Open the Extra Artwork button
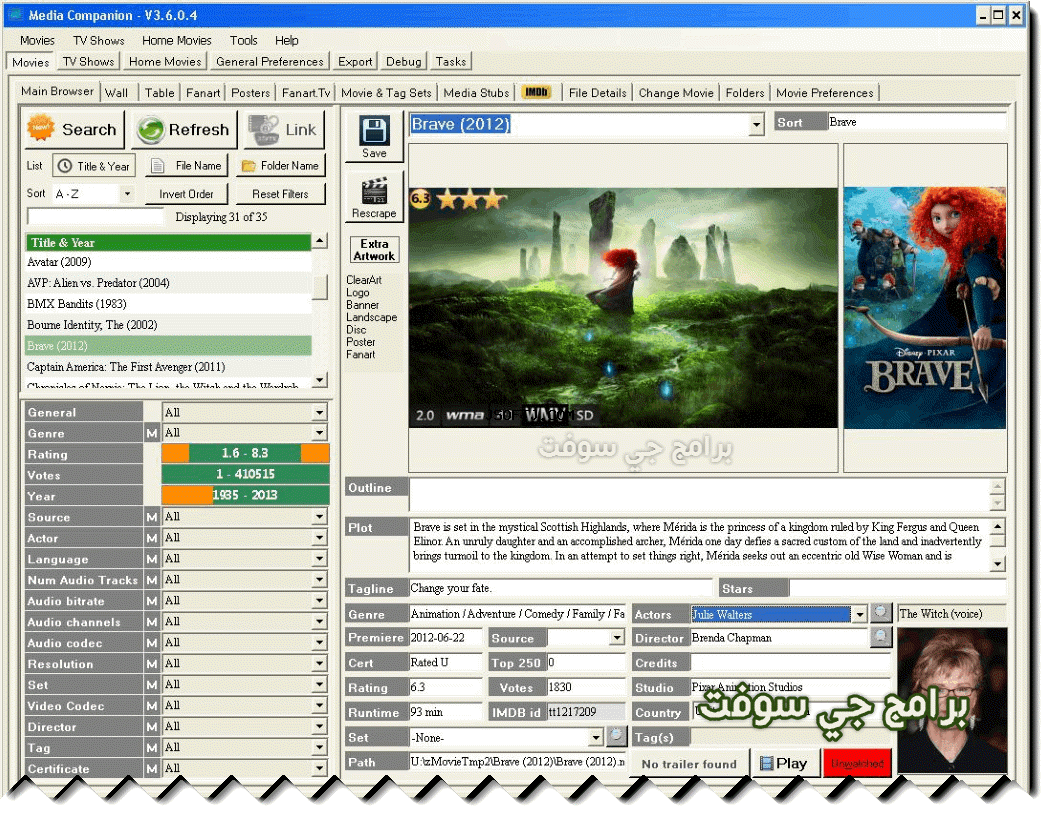1060x830 pixels. (x=374, y=249)
